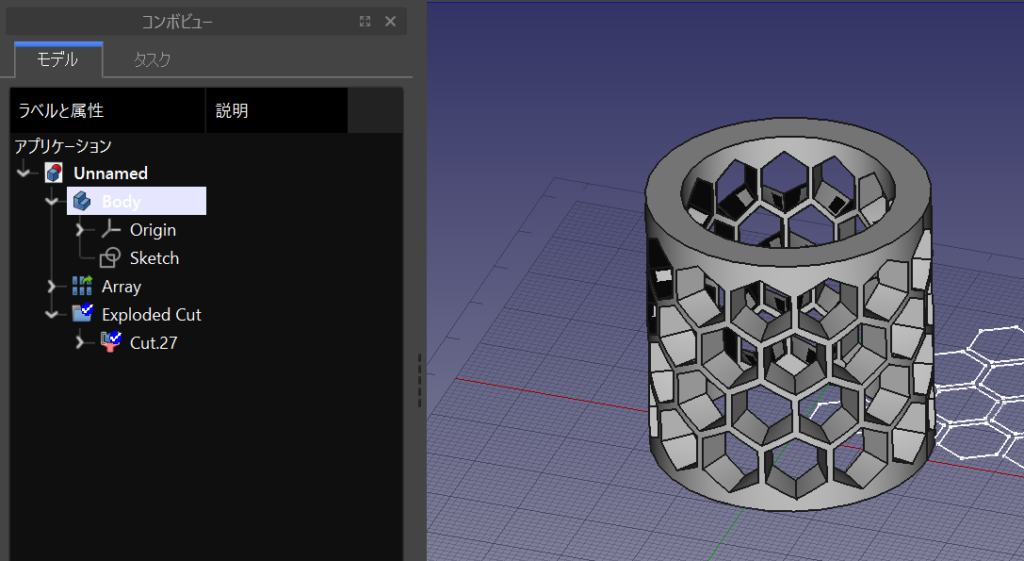Select the Unnamed document label
This screenshot has width=1024, height=561.
point(110,173)
